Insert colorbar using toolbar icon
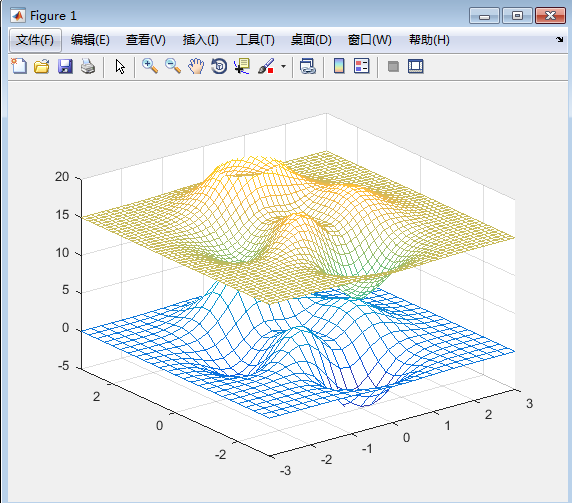This screenshot has width=572, height=503. point(339,66)
